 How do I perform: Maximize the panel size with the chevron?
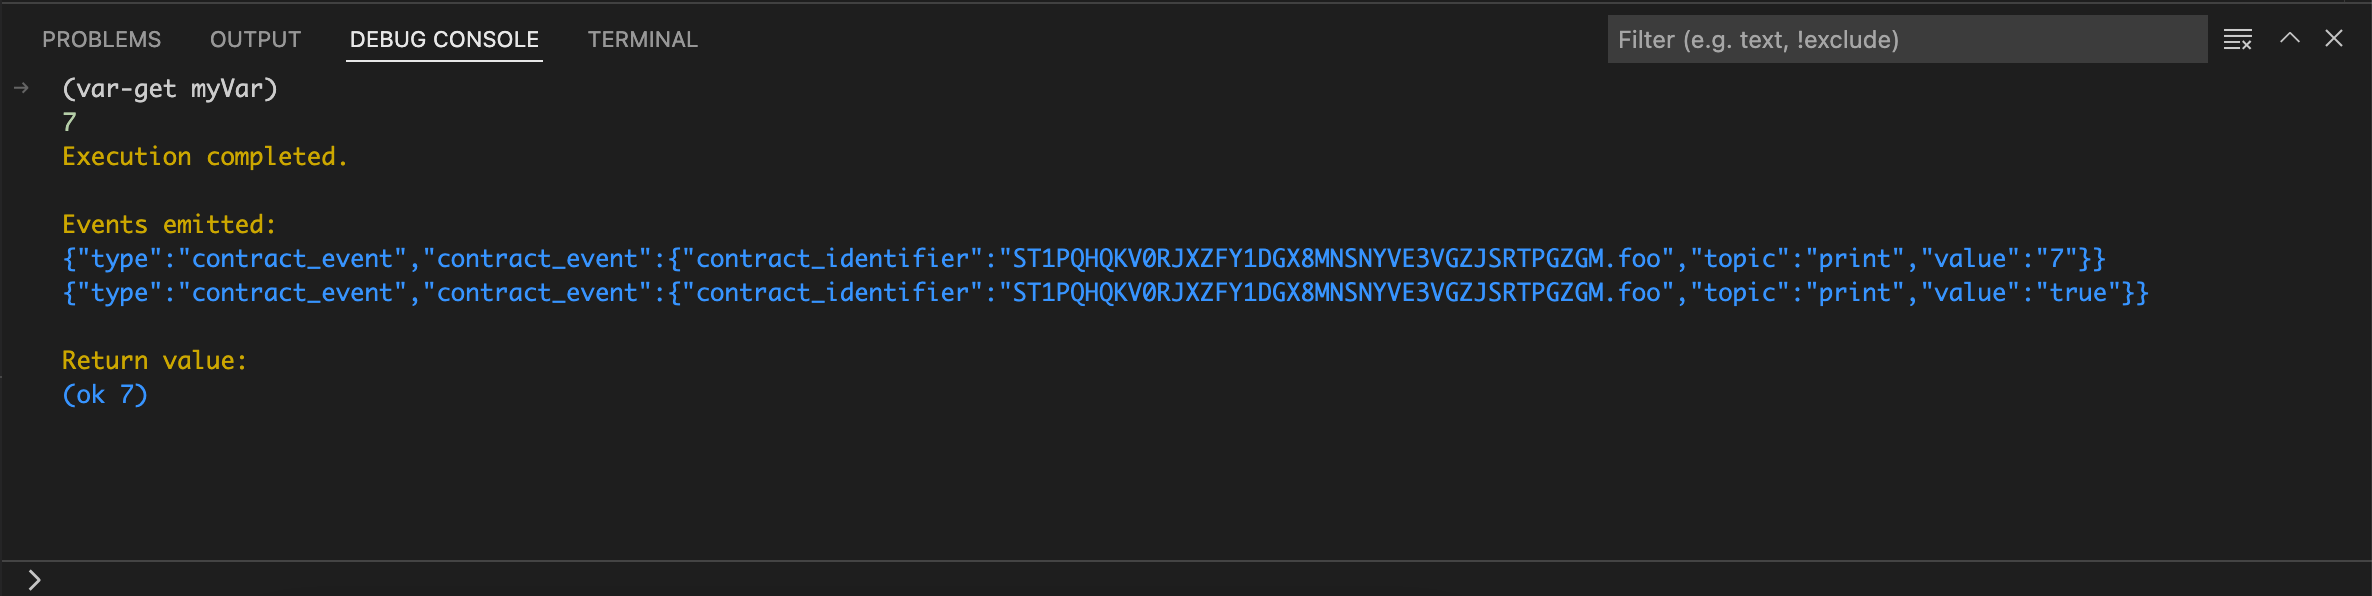pos(2289,38)
